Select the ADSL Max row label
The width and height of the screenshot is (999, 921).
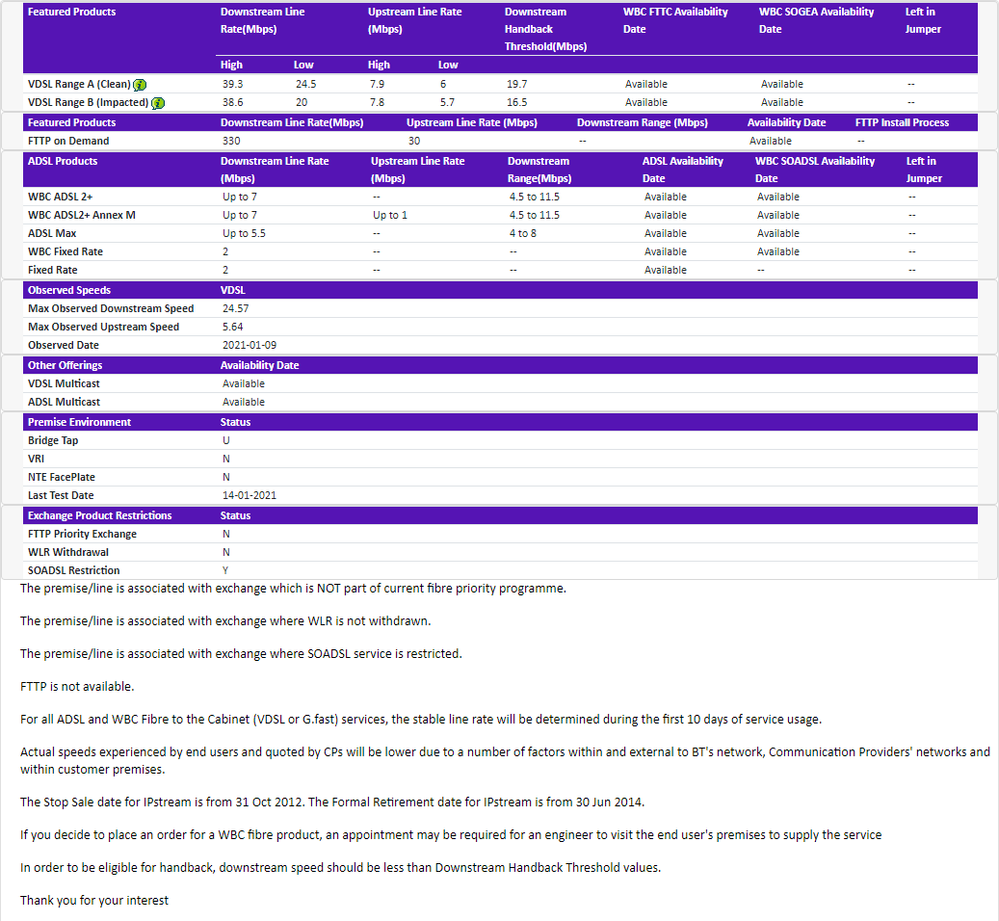coord(52,233)
